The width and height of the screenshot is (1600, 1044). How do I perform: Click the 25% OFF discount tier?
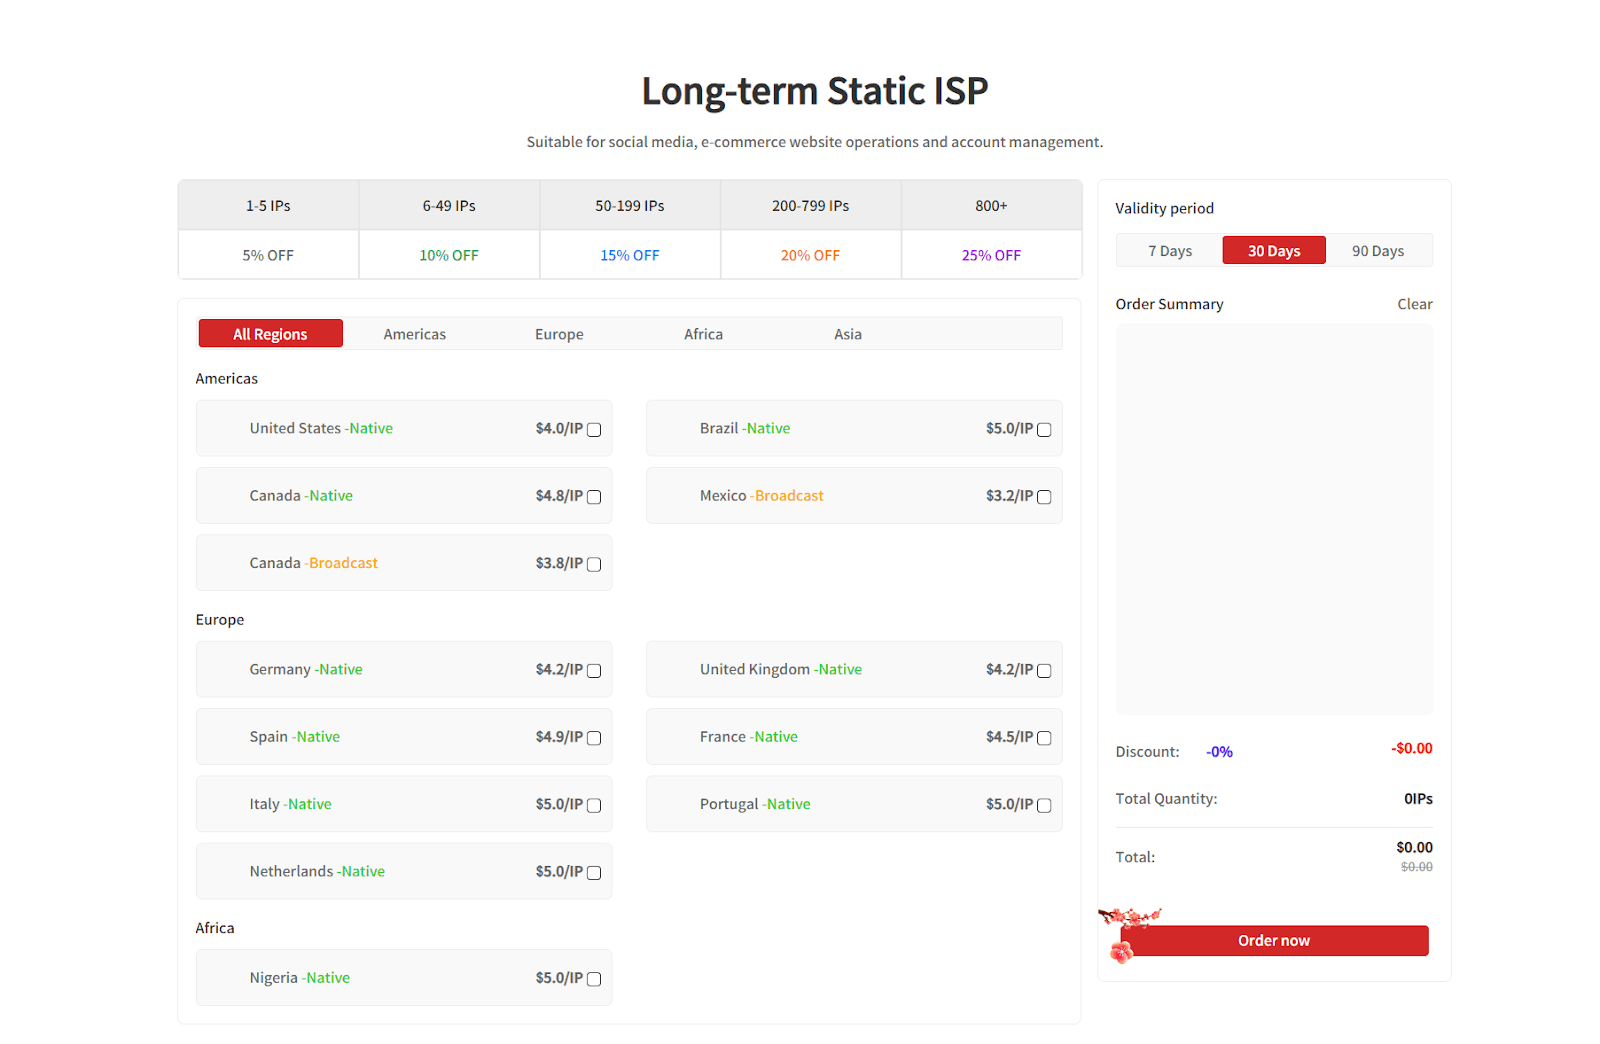[x=991, y=255]
